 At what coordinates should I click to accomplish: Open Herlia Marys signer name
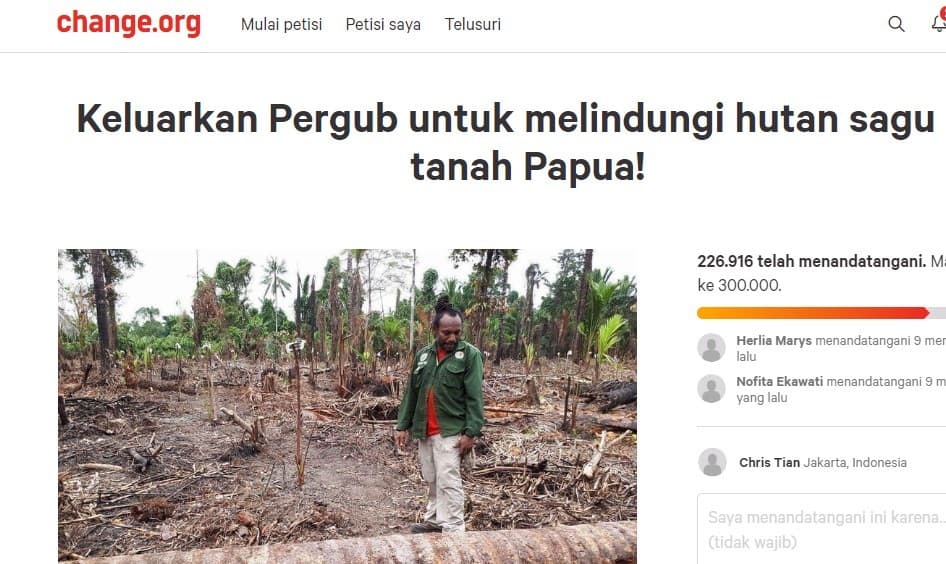point(773,340)
